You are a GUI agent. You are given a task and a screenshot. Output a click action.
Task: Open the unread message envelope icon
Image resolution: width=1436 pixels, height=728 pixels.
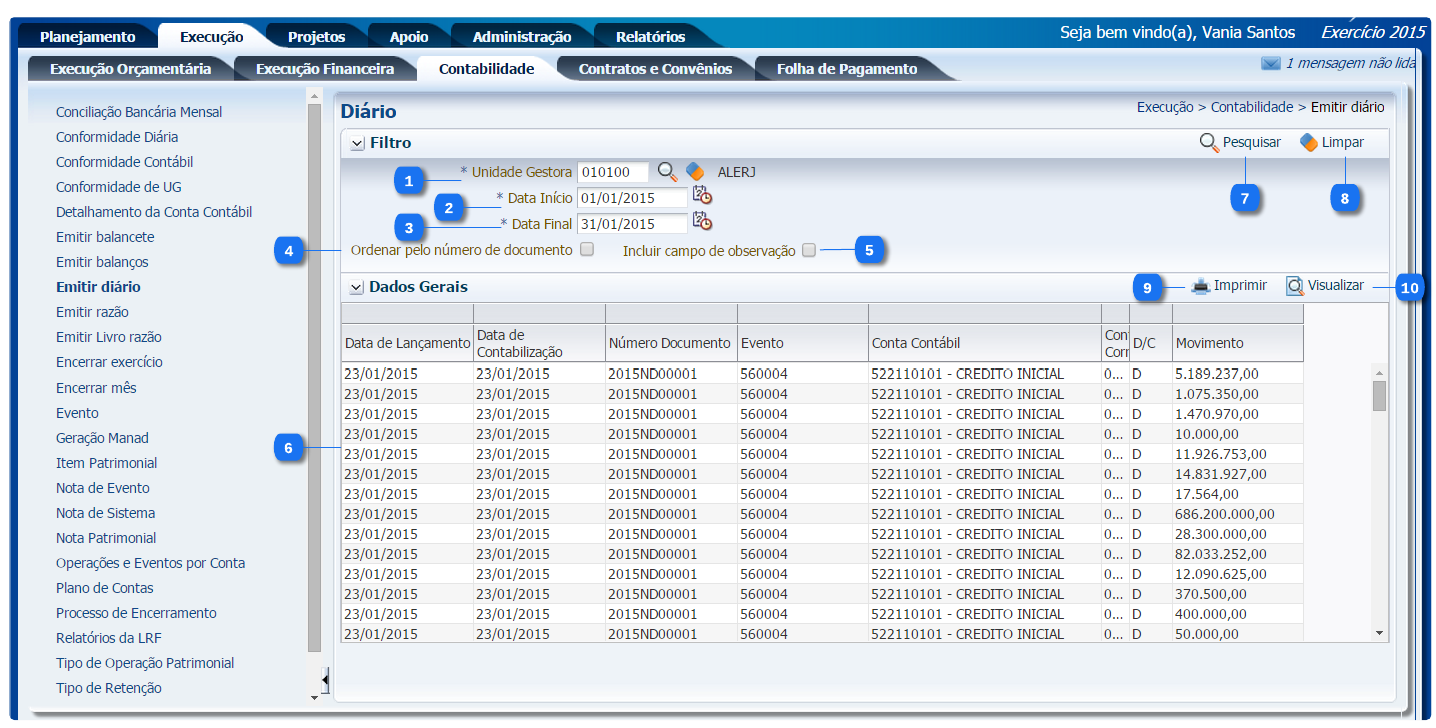click(1270, 64)
